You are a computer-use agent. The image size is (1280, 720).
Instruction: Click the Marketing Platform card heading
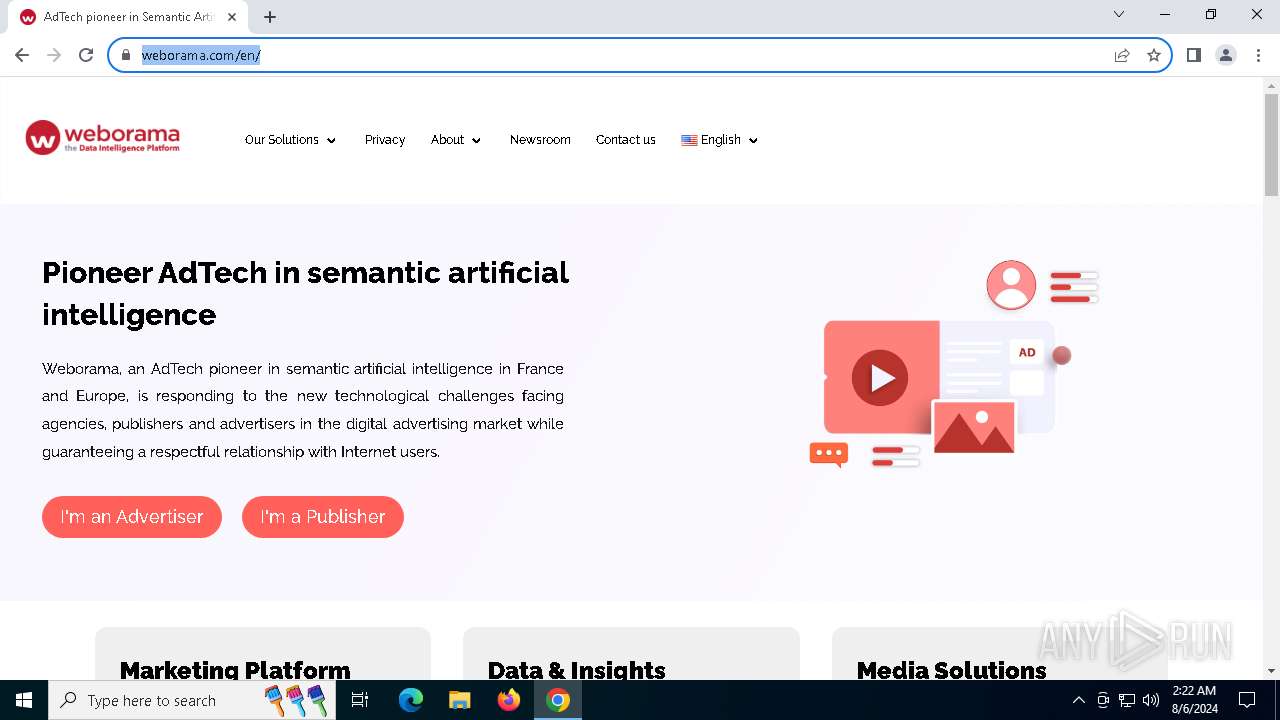pyautogui.click(x=235, y=670)
